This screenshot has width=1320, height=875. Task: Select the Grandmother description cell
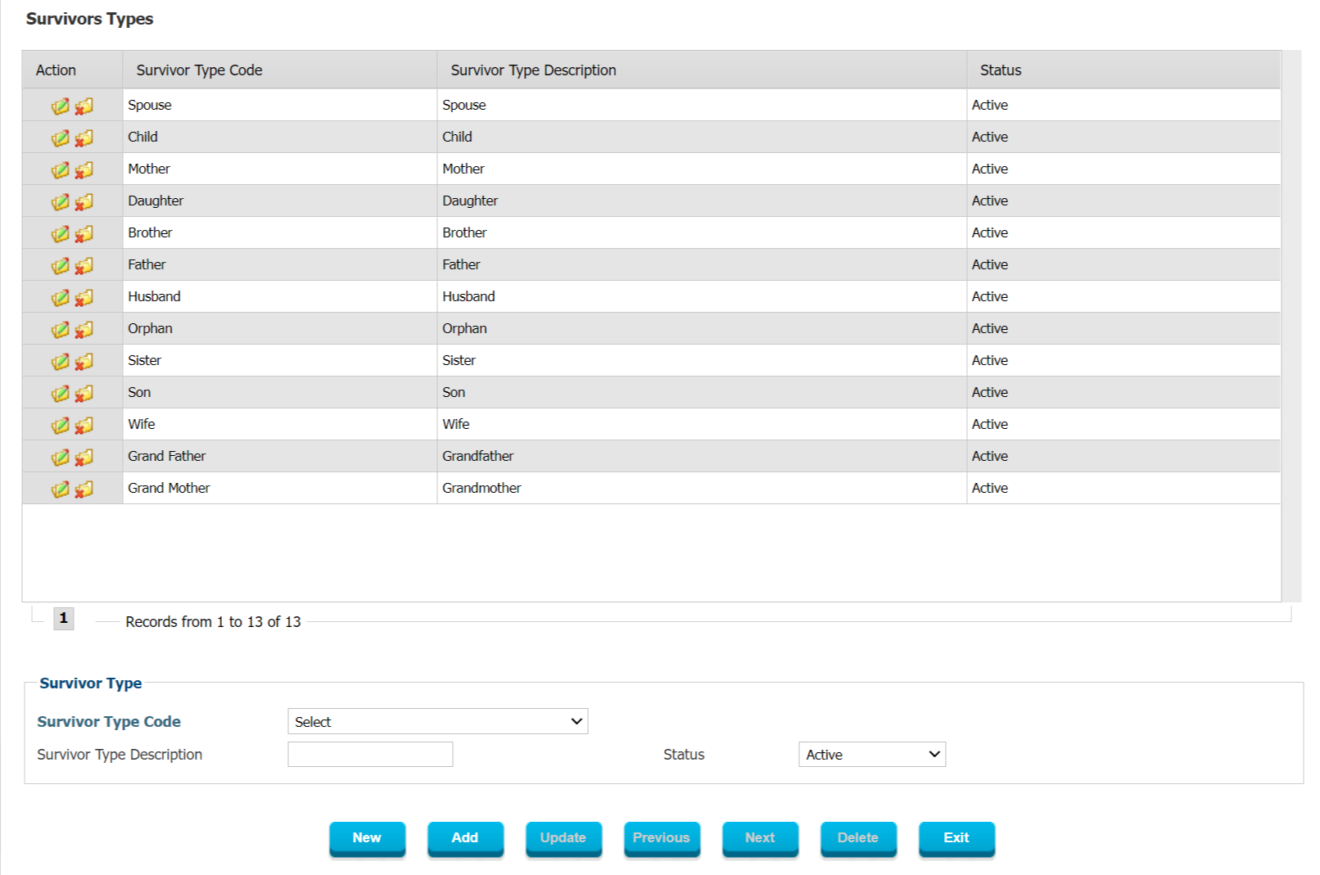[x=702, y=488]
